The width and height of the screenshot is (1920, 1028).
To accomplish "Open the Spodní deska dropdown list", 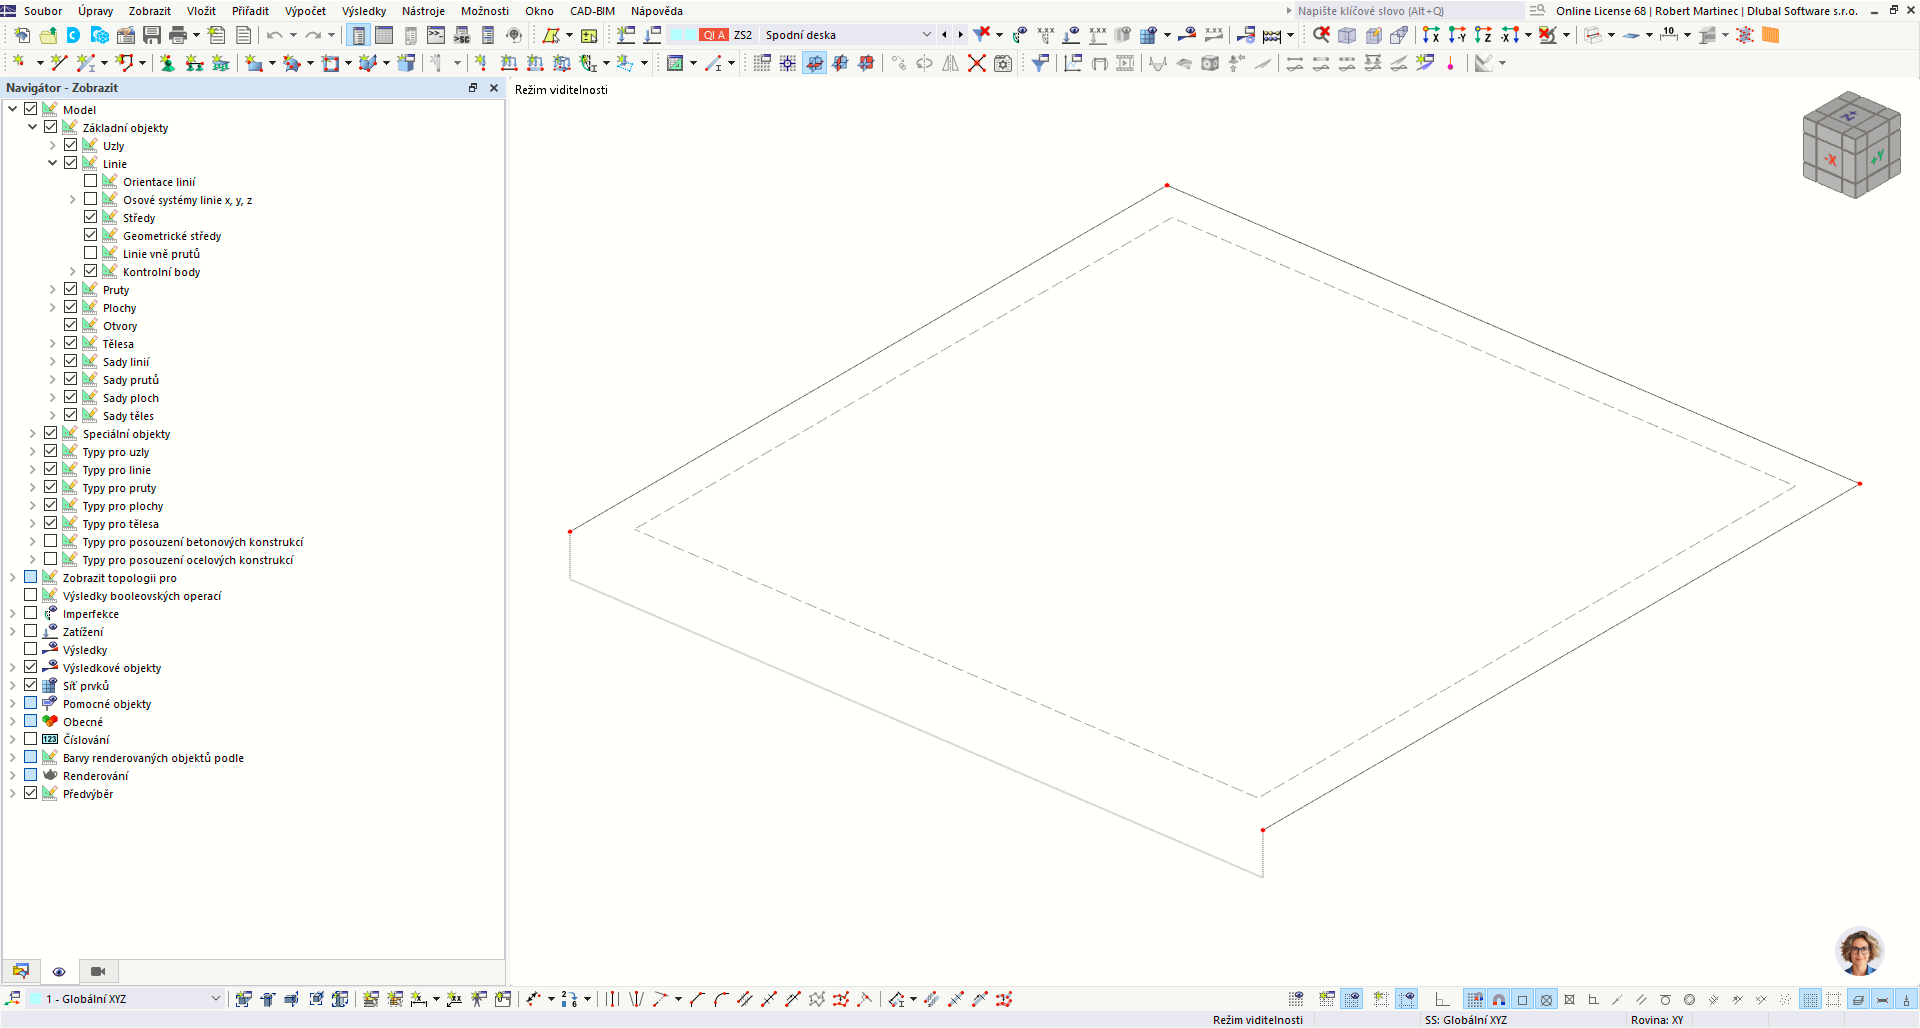I will click(x=927, y=34).
